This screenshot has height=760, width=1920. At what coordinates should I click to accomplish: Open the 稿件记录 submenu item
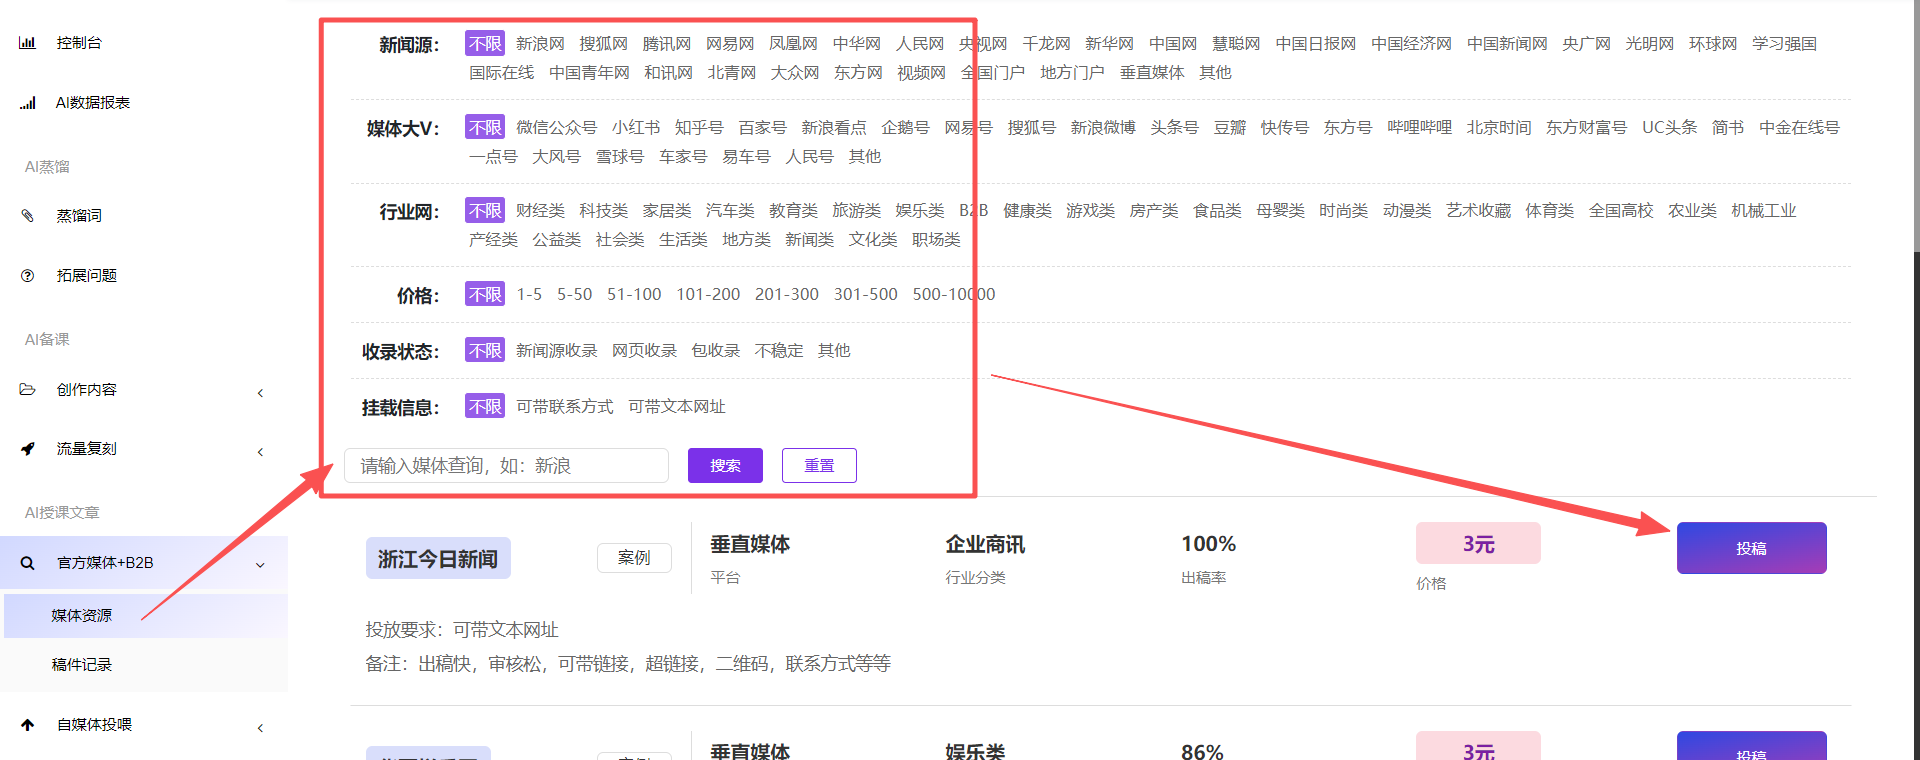82,665
